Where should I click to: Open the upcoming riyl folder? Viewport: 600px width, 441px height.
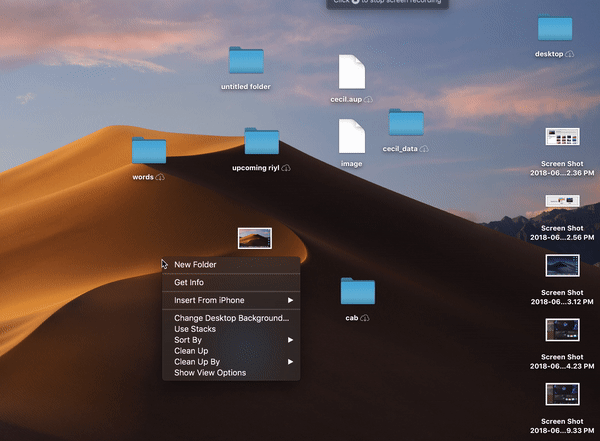pos(261,142)
